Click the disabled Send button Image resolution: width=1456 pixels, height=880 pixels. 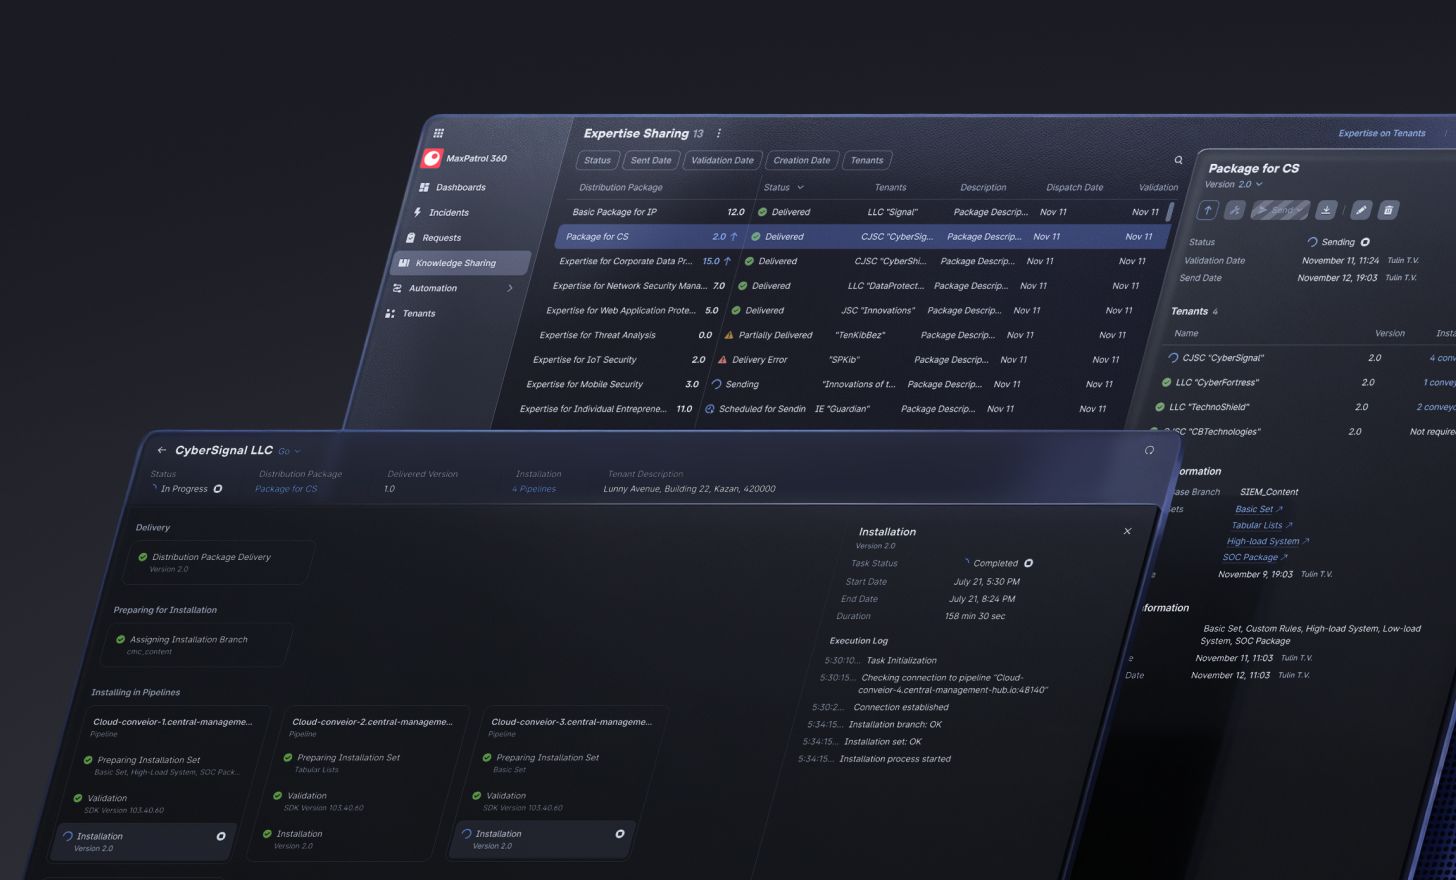click(1280, 210)
